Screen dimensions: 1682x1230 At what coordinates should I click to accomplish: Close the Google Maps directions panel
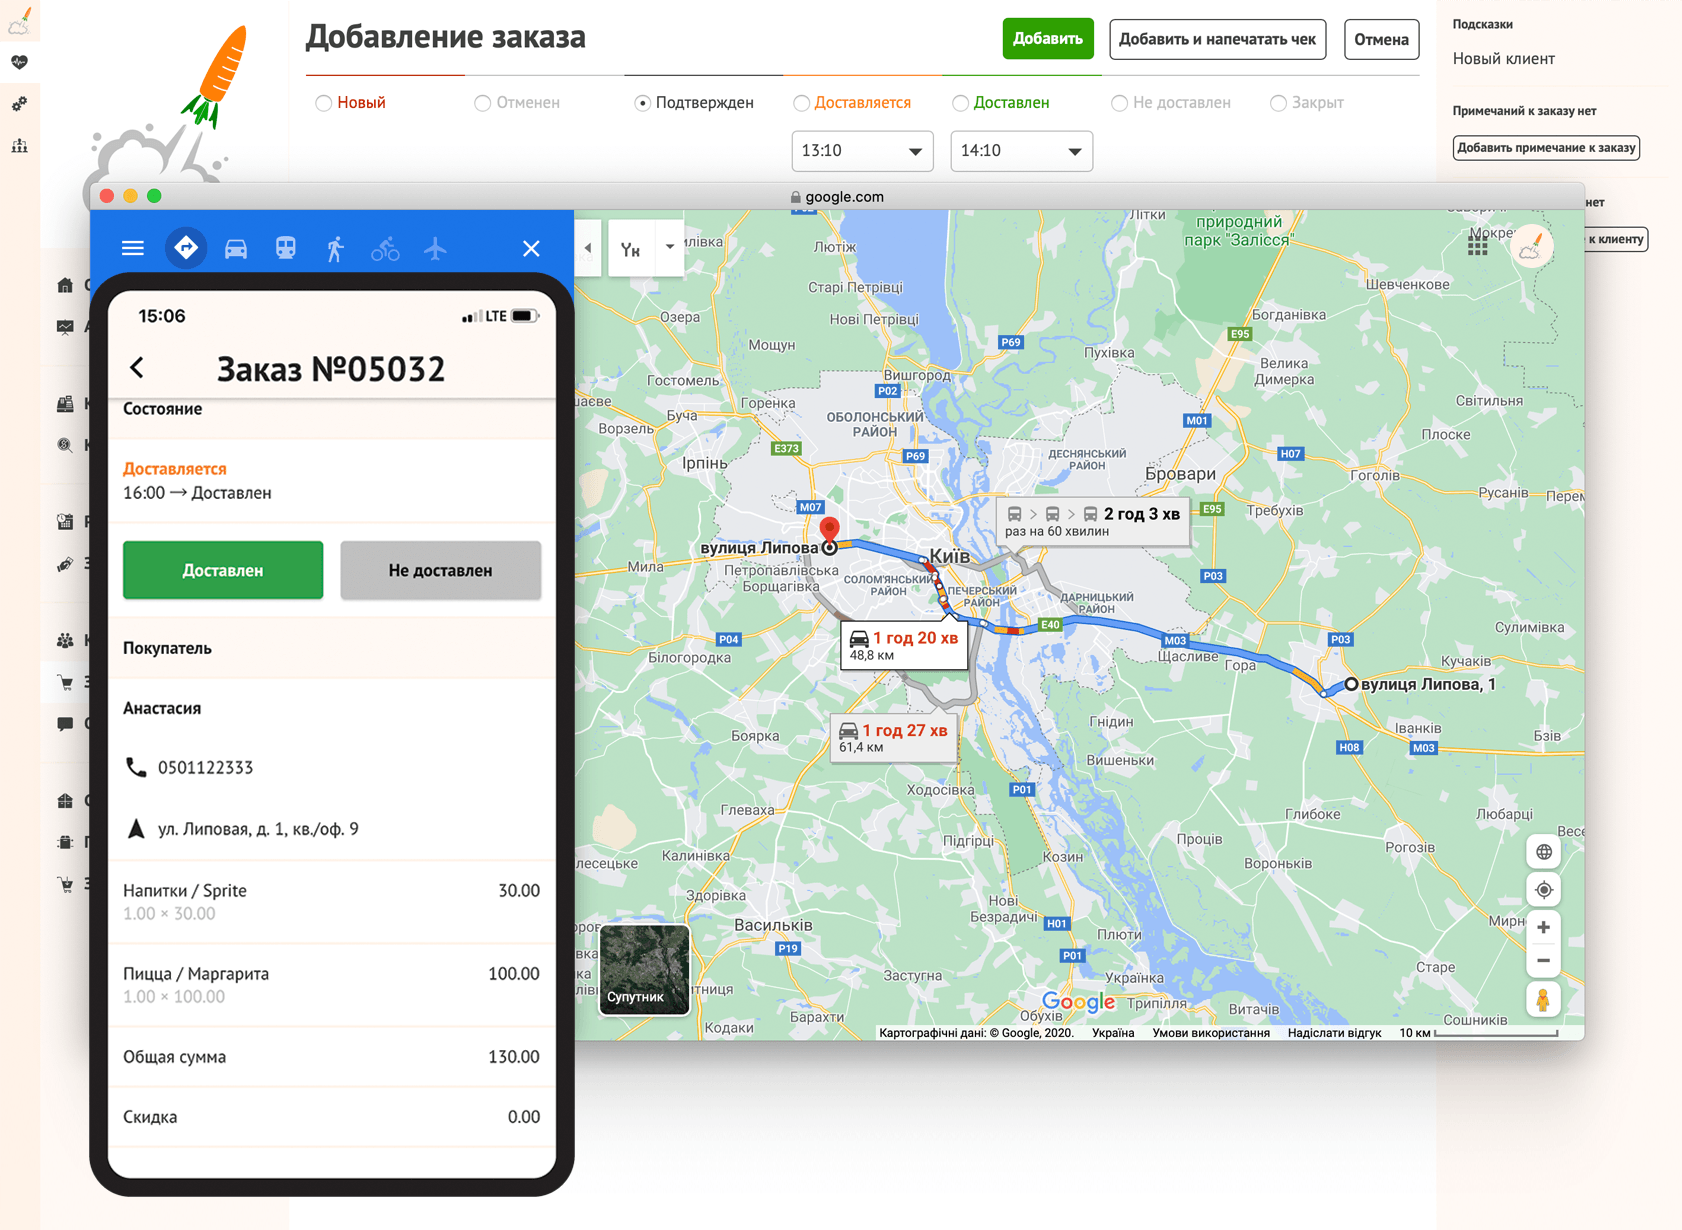(x=531, y=248)
